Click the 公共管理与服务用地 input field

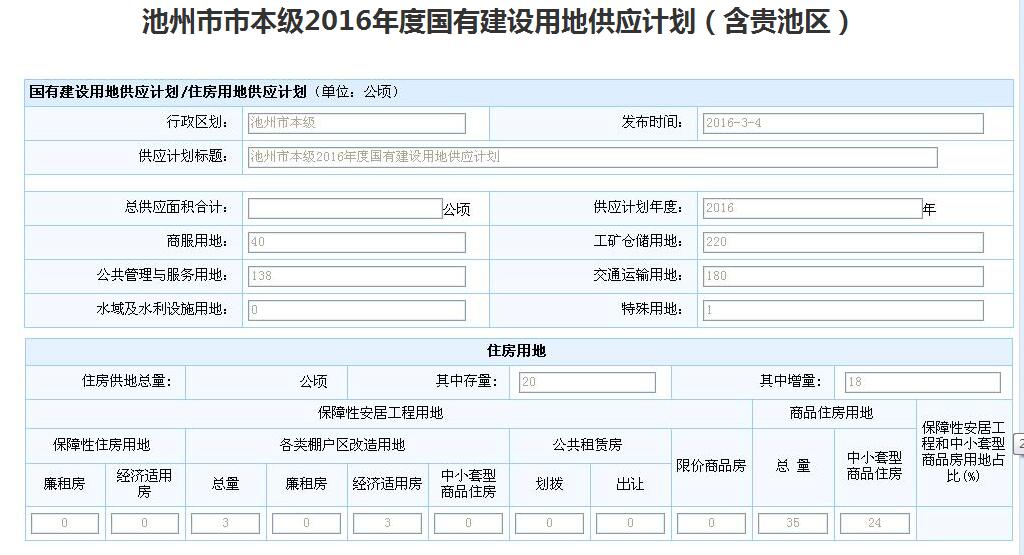click(356, 276)
